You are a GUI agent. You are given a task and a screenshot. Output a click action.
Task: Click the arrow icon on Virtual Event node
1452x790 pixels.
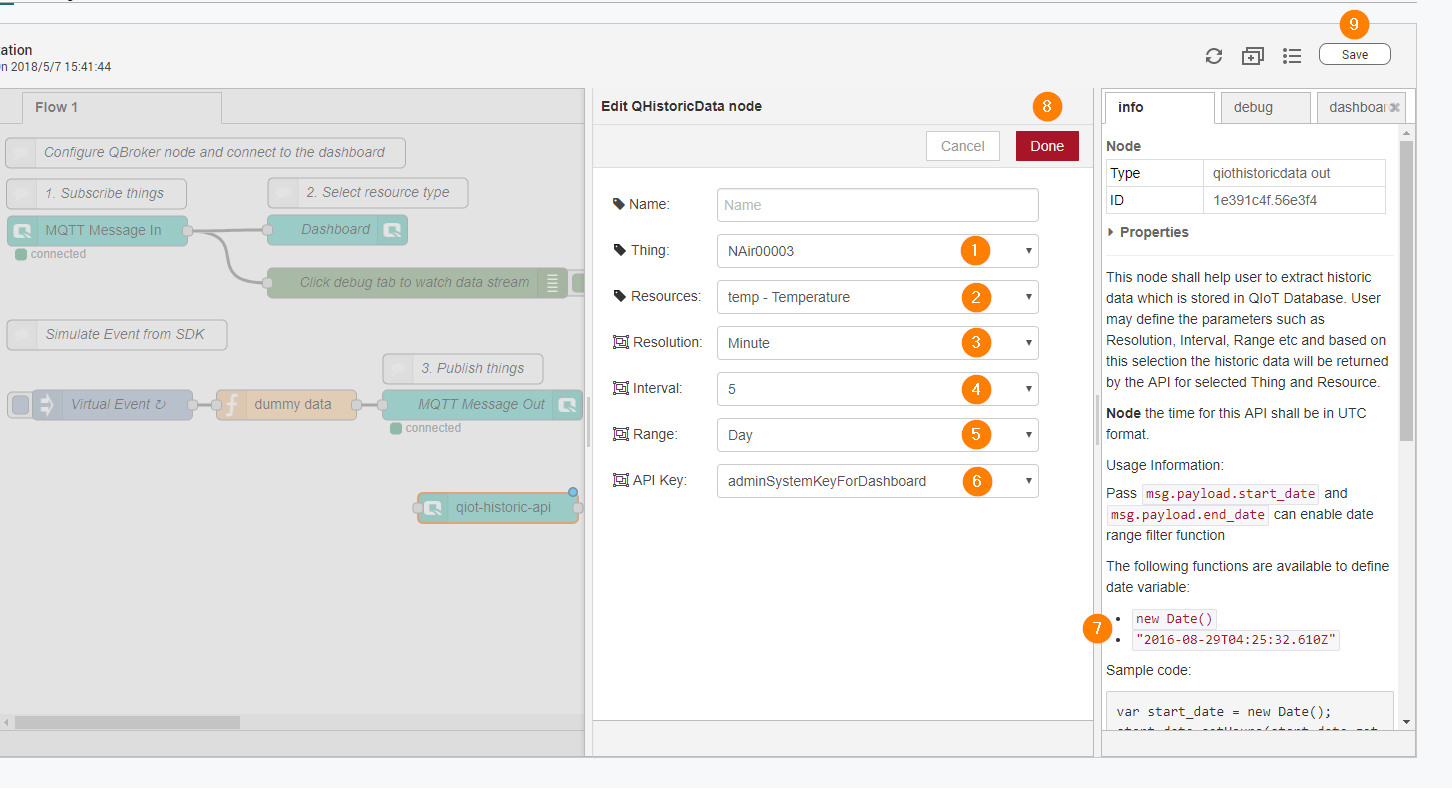(47, 405)
